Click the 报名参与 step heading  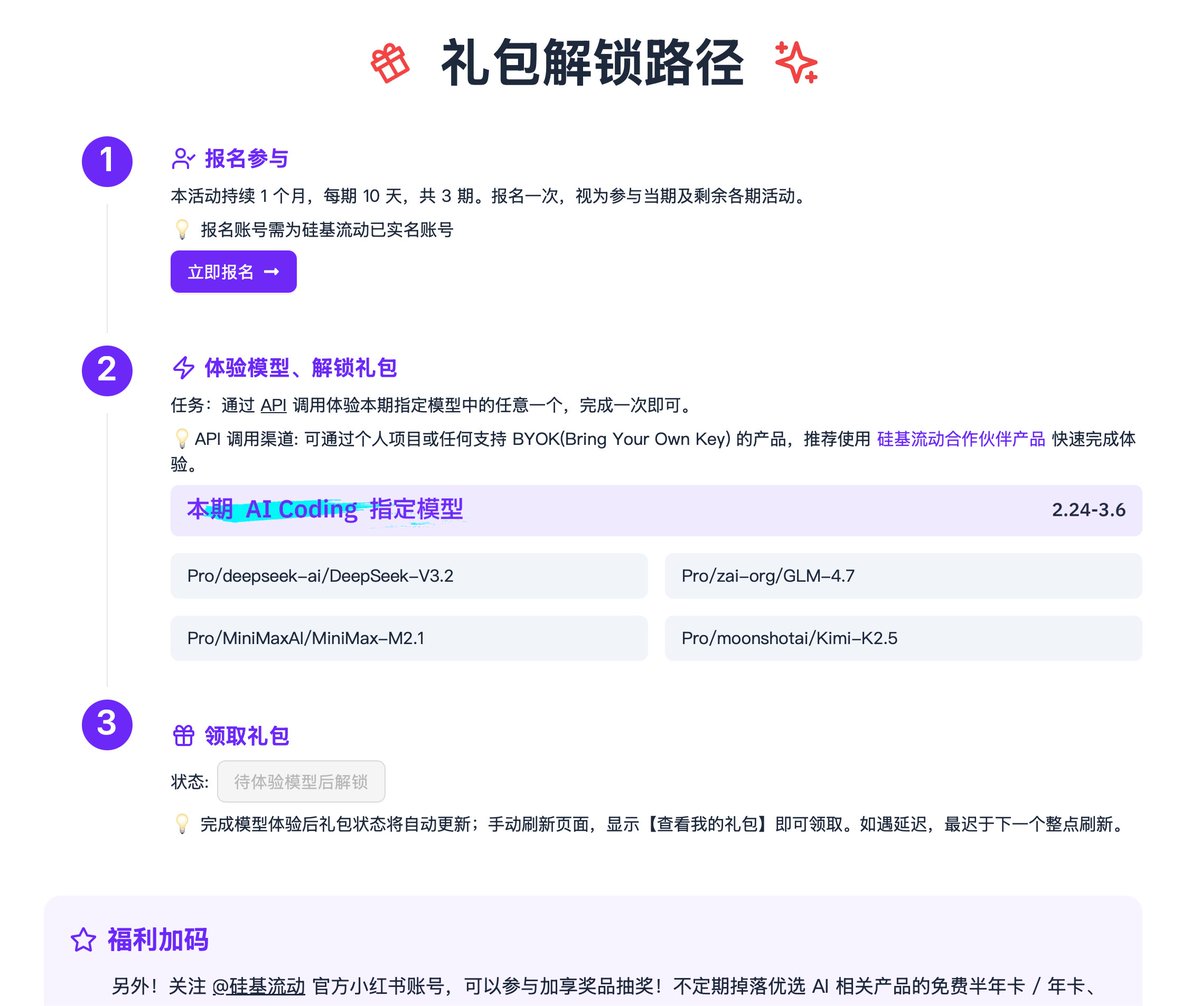point(247,158)
